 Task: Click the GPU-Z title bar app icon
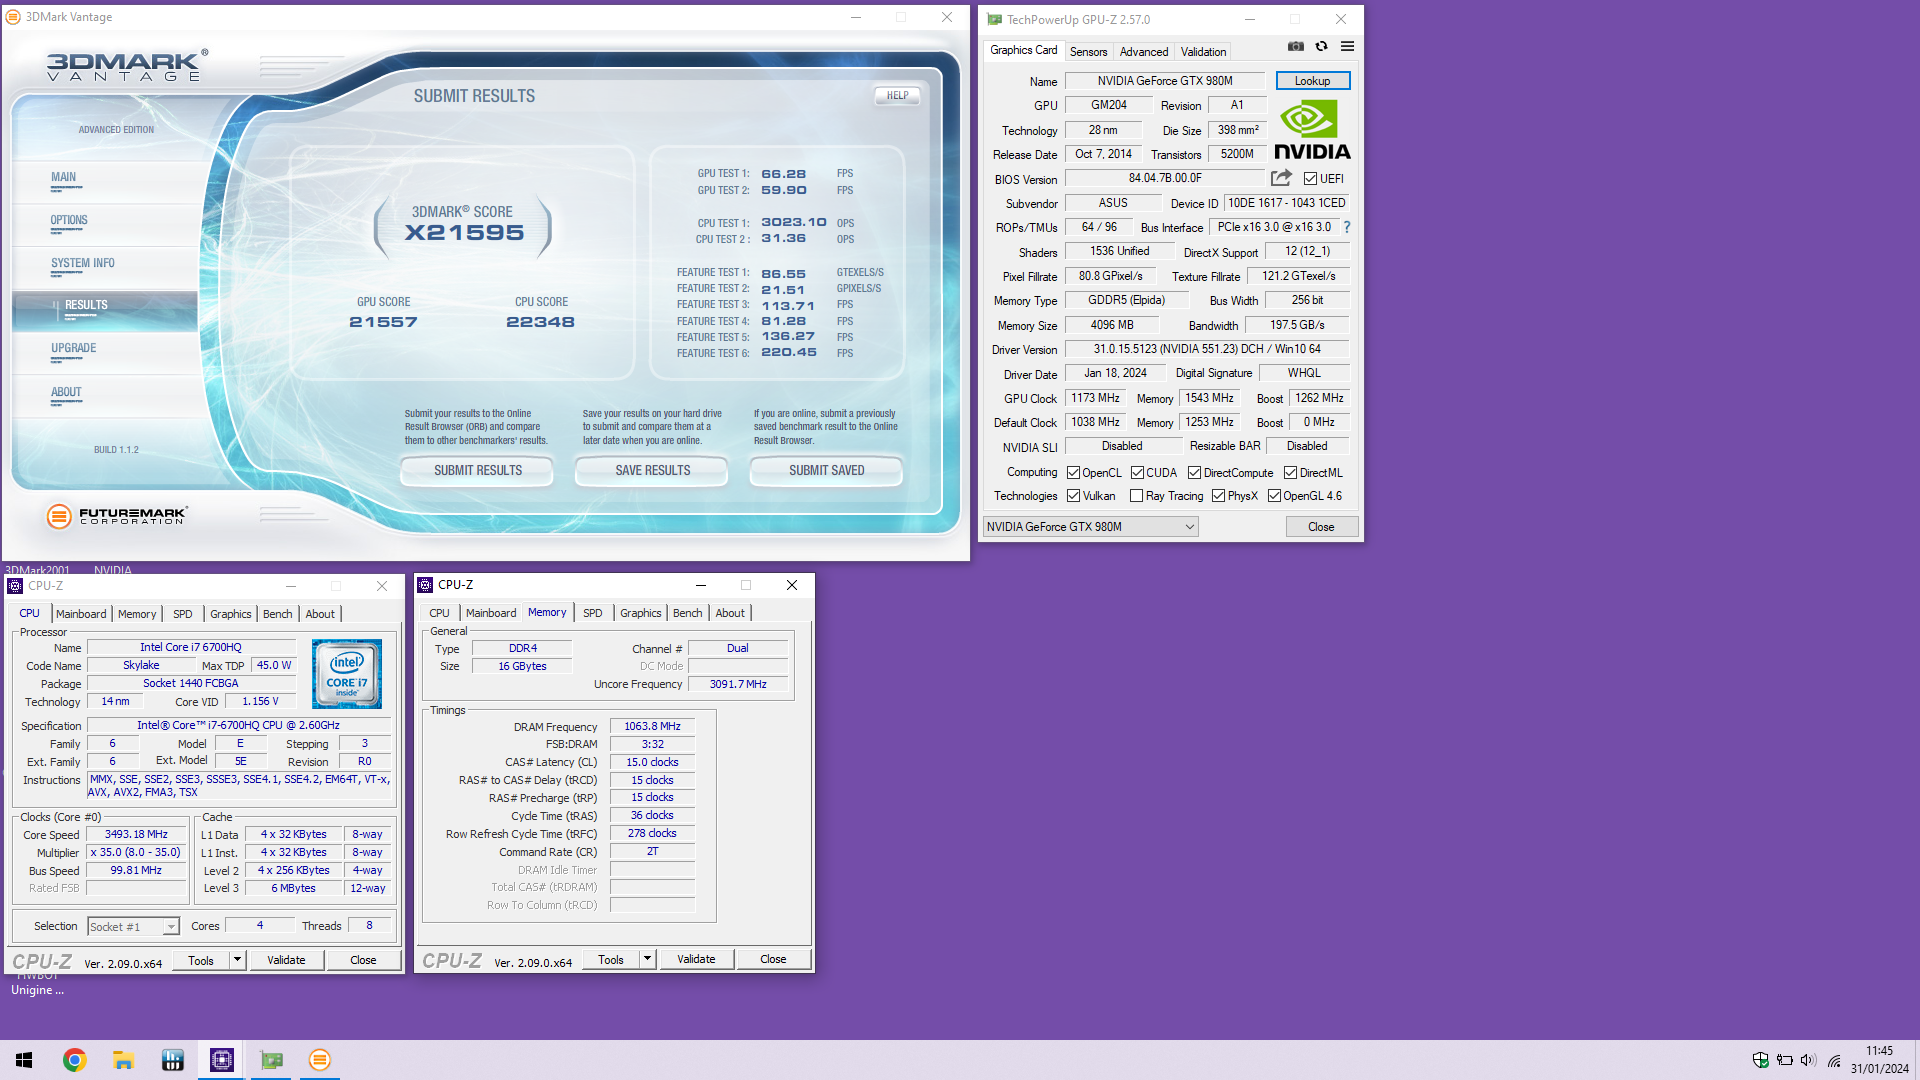[x=994, y=19]
